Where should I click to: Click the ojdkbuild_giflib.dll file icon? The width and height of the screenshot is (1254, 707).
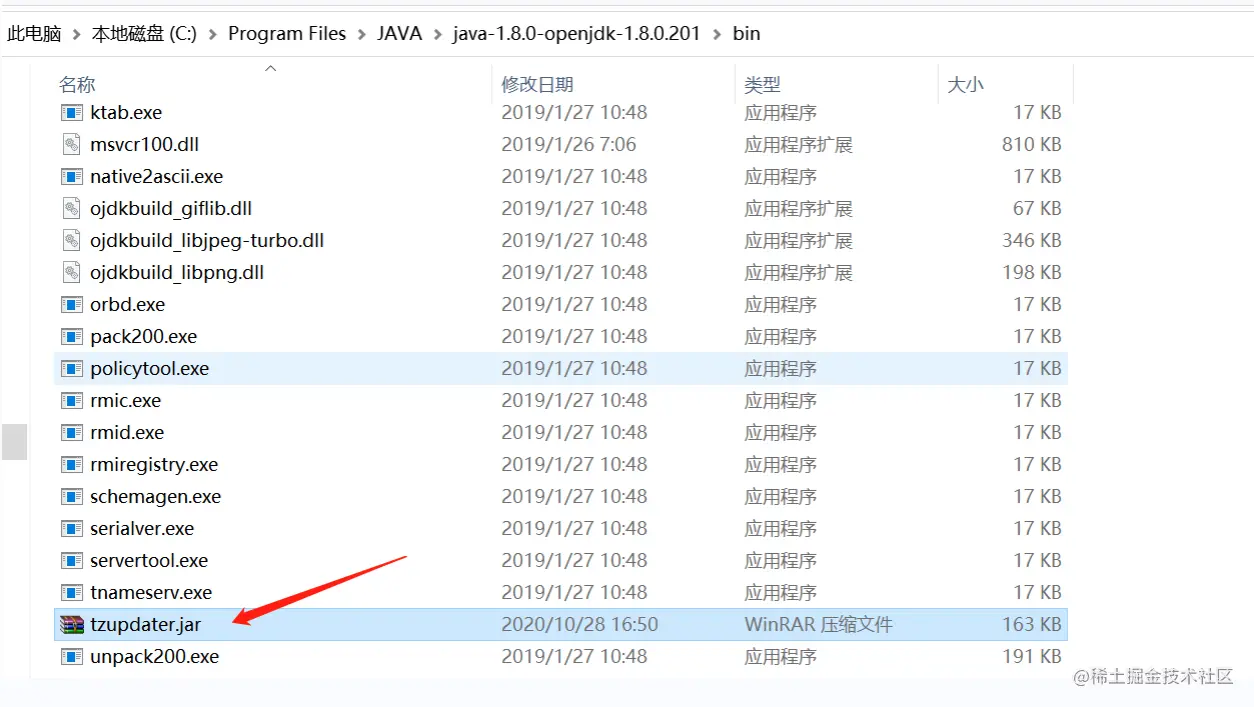tap(72, 209)
